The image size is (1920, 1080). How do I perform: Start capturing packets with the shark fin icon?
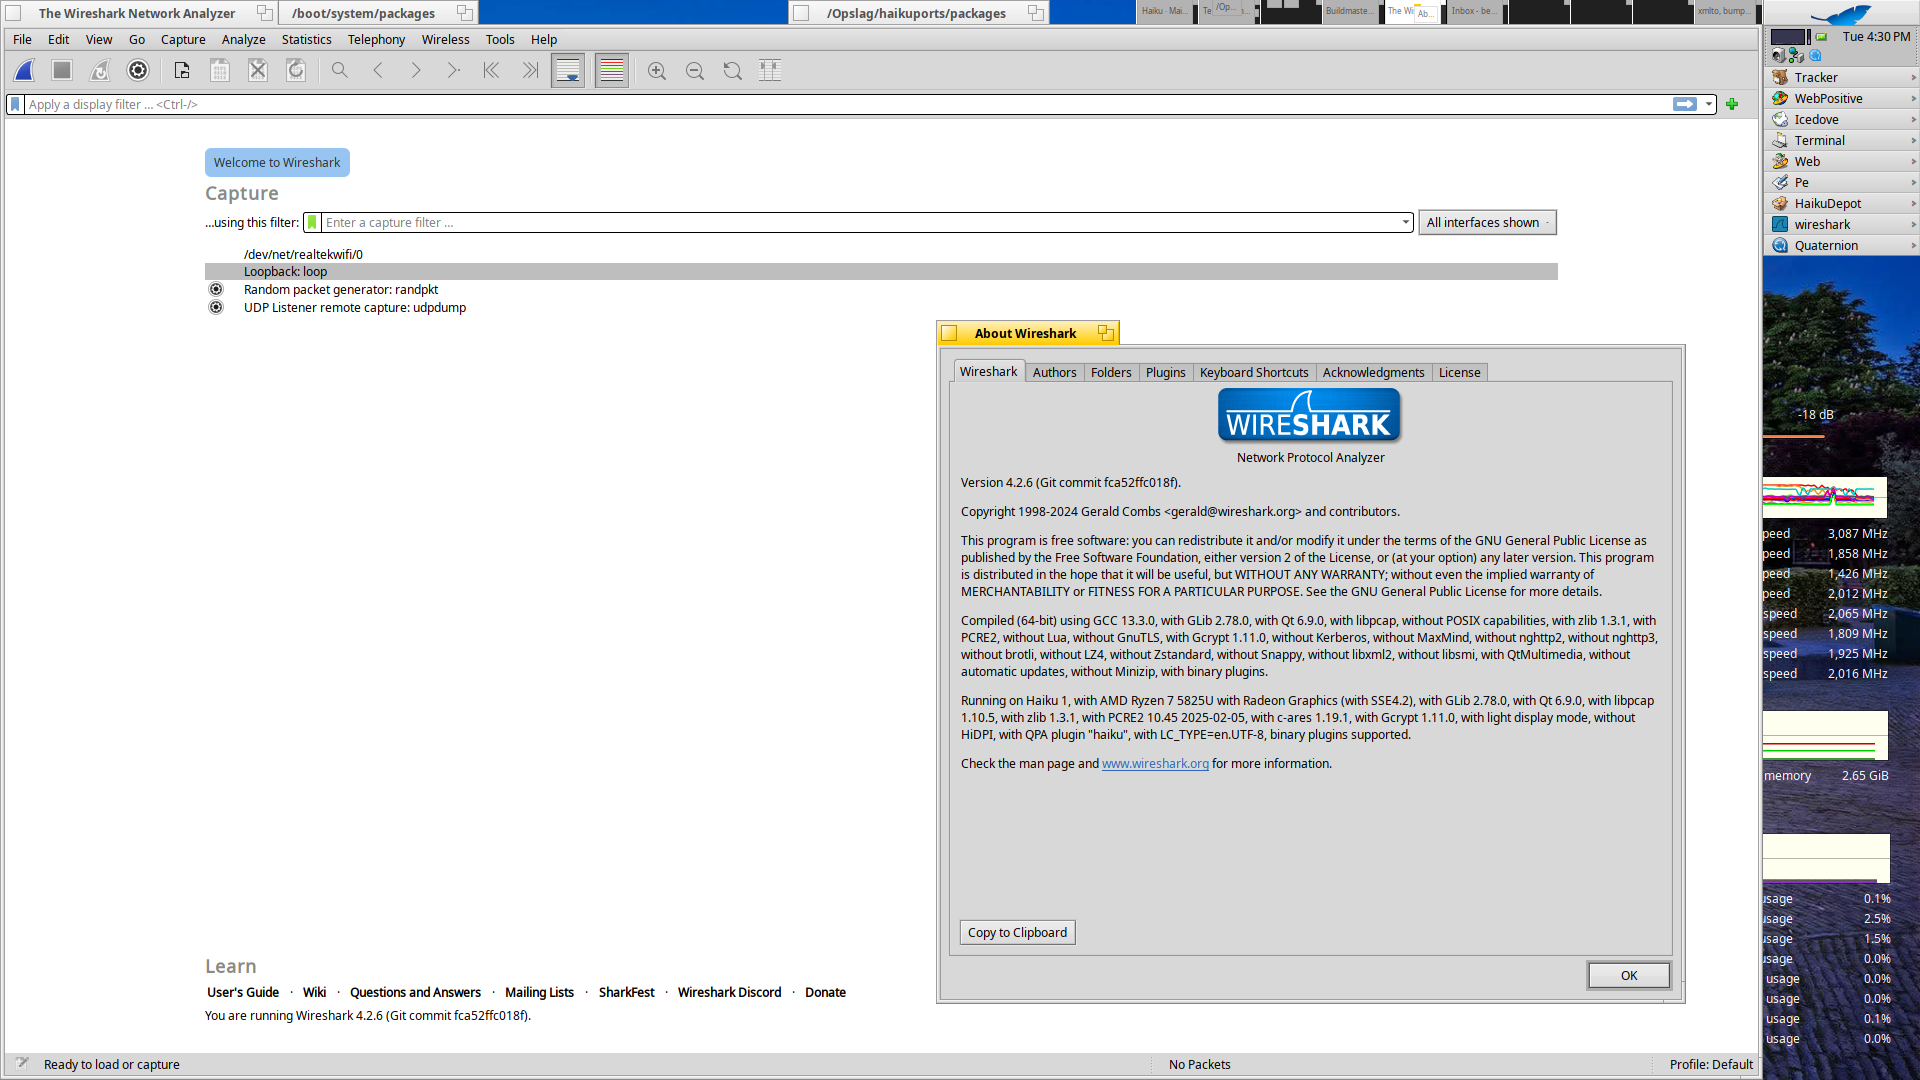tap(24, 71)
